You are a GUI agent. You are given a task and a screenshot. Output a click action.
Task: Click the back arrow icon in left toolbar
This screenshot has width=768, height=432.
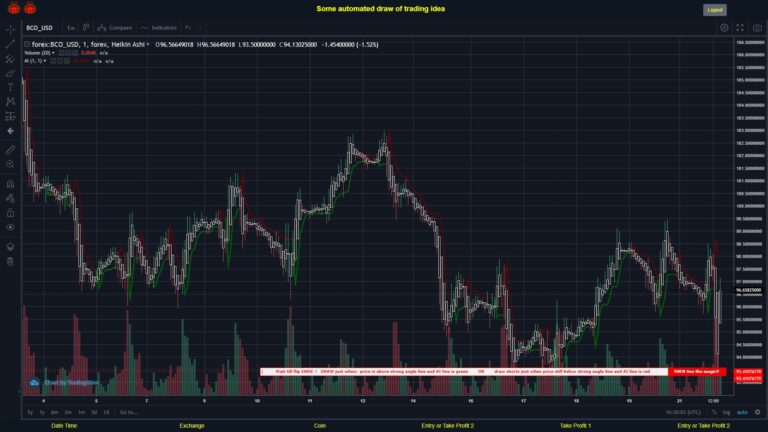[x=10, y=131]
